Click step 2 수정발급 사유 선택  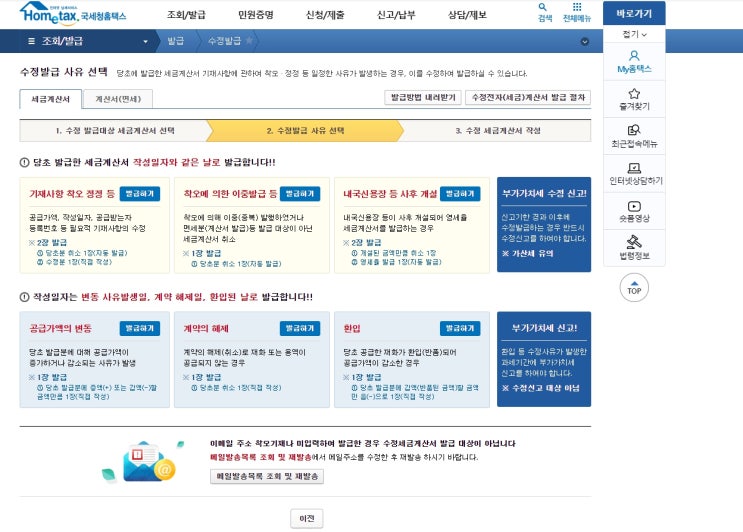[x=305, y=131]
